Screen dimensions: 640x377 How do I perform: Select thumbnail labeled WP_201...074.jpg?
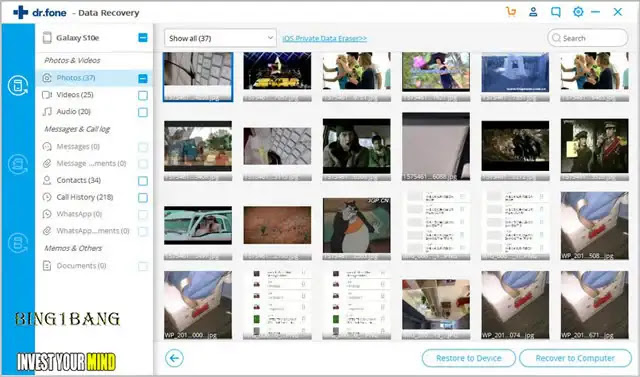(x=516, y=305)
